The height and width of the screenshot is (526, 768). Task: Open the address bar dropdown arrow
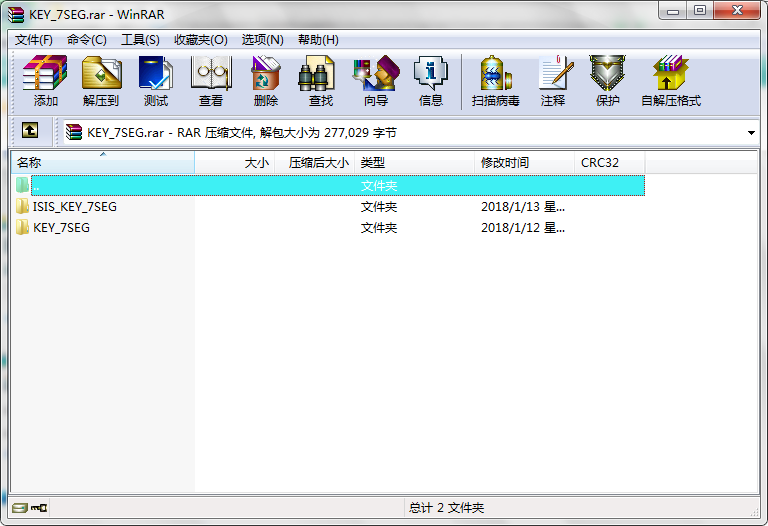coord(751,133)
